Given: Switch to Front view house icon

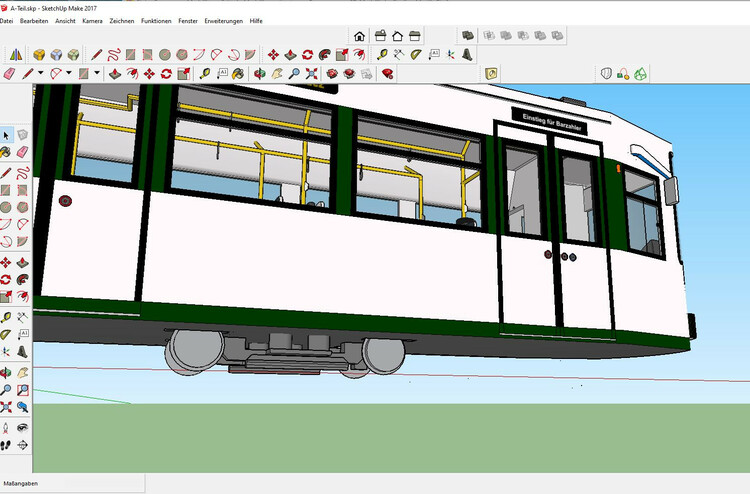Looking at the screenshot, I should [x=397, y=36].
